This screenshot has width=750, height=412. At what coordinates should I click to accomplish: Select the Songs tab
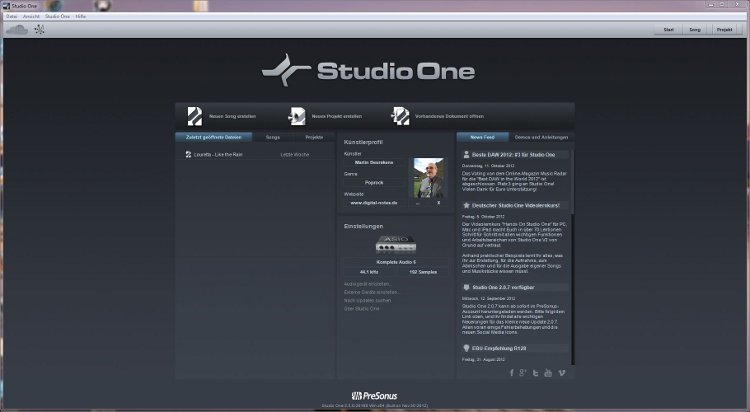coord(273,137)
